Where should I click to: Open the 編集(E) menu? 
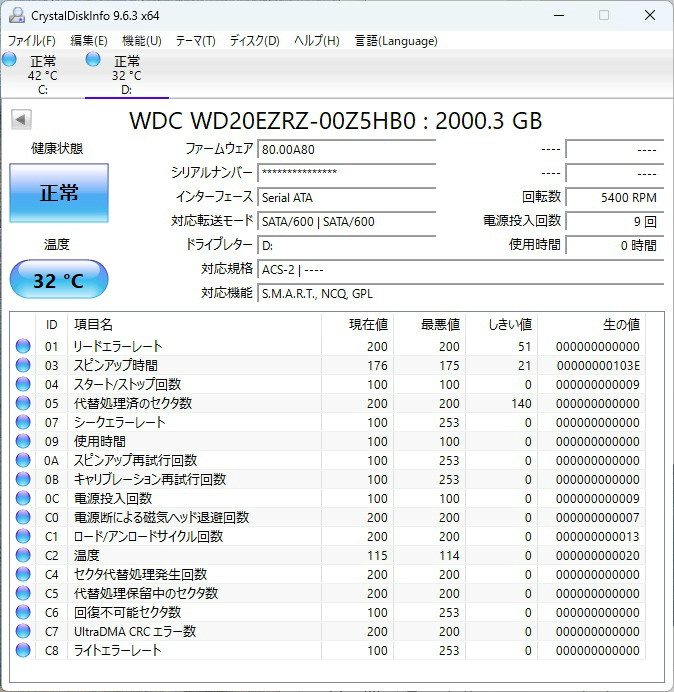(x=89, y=41)
